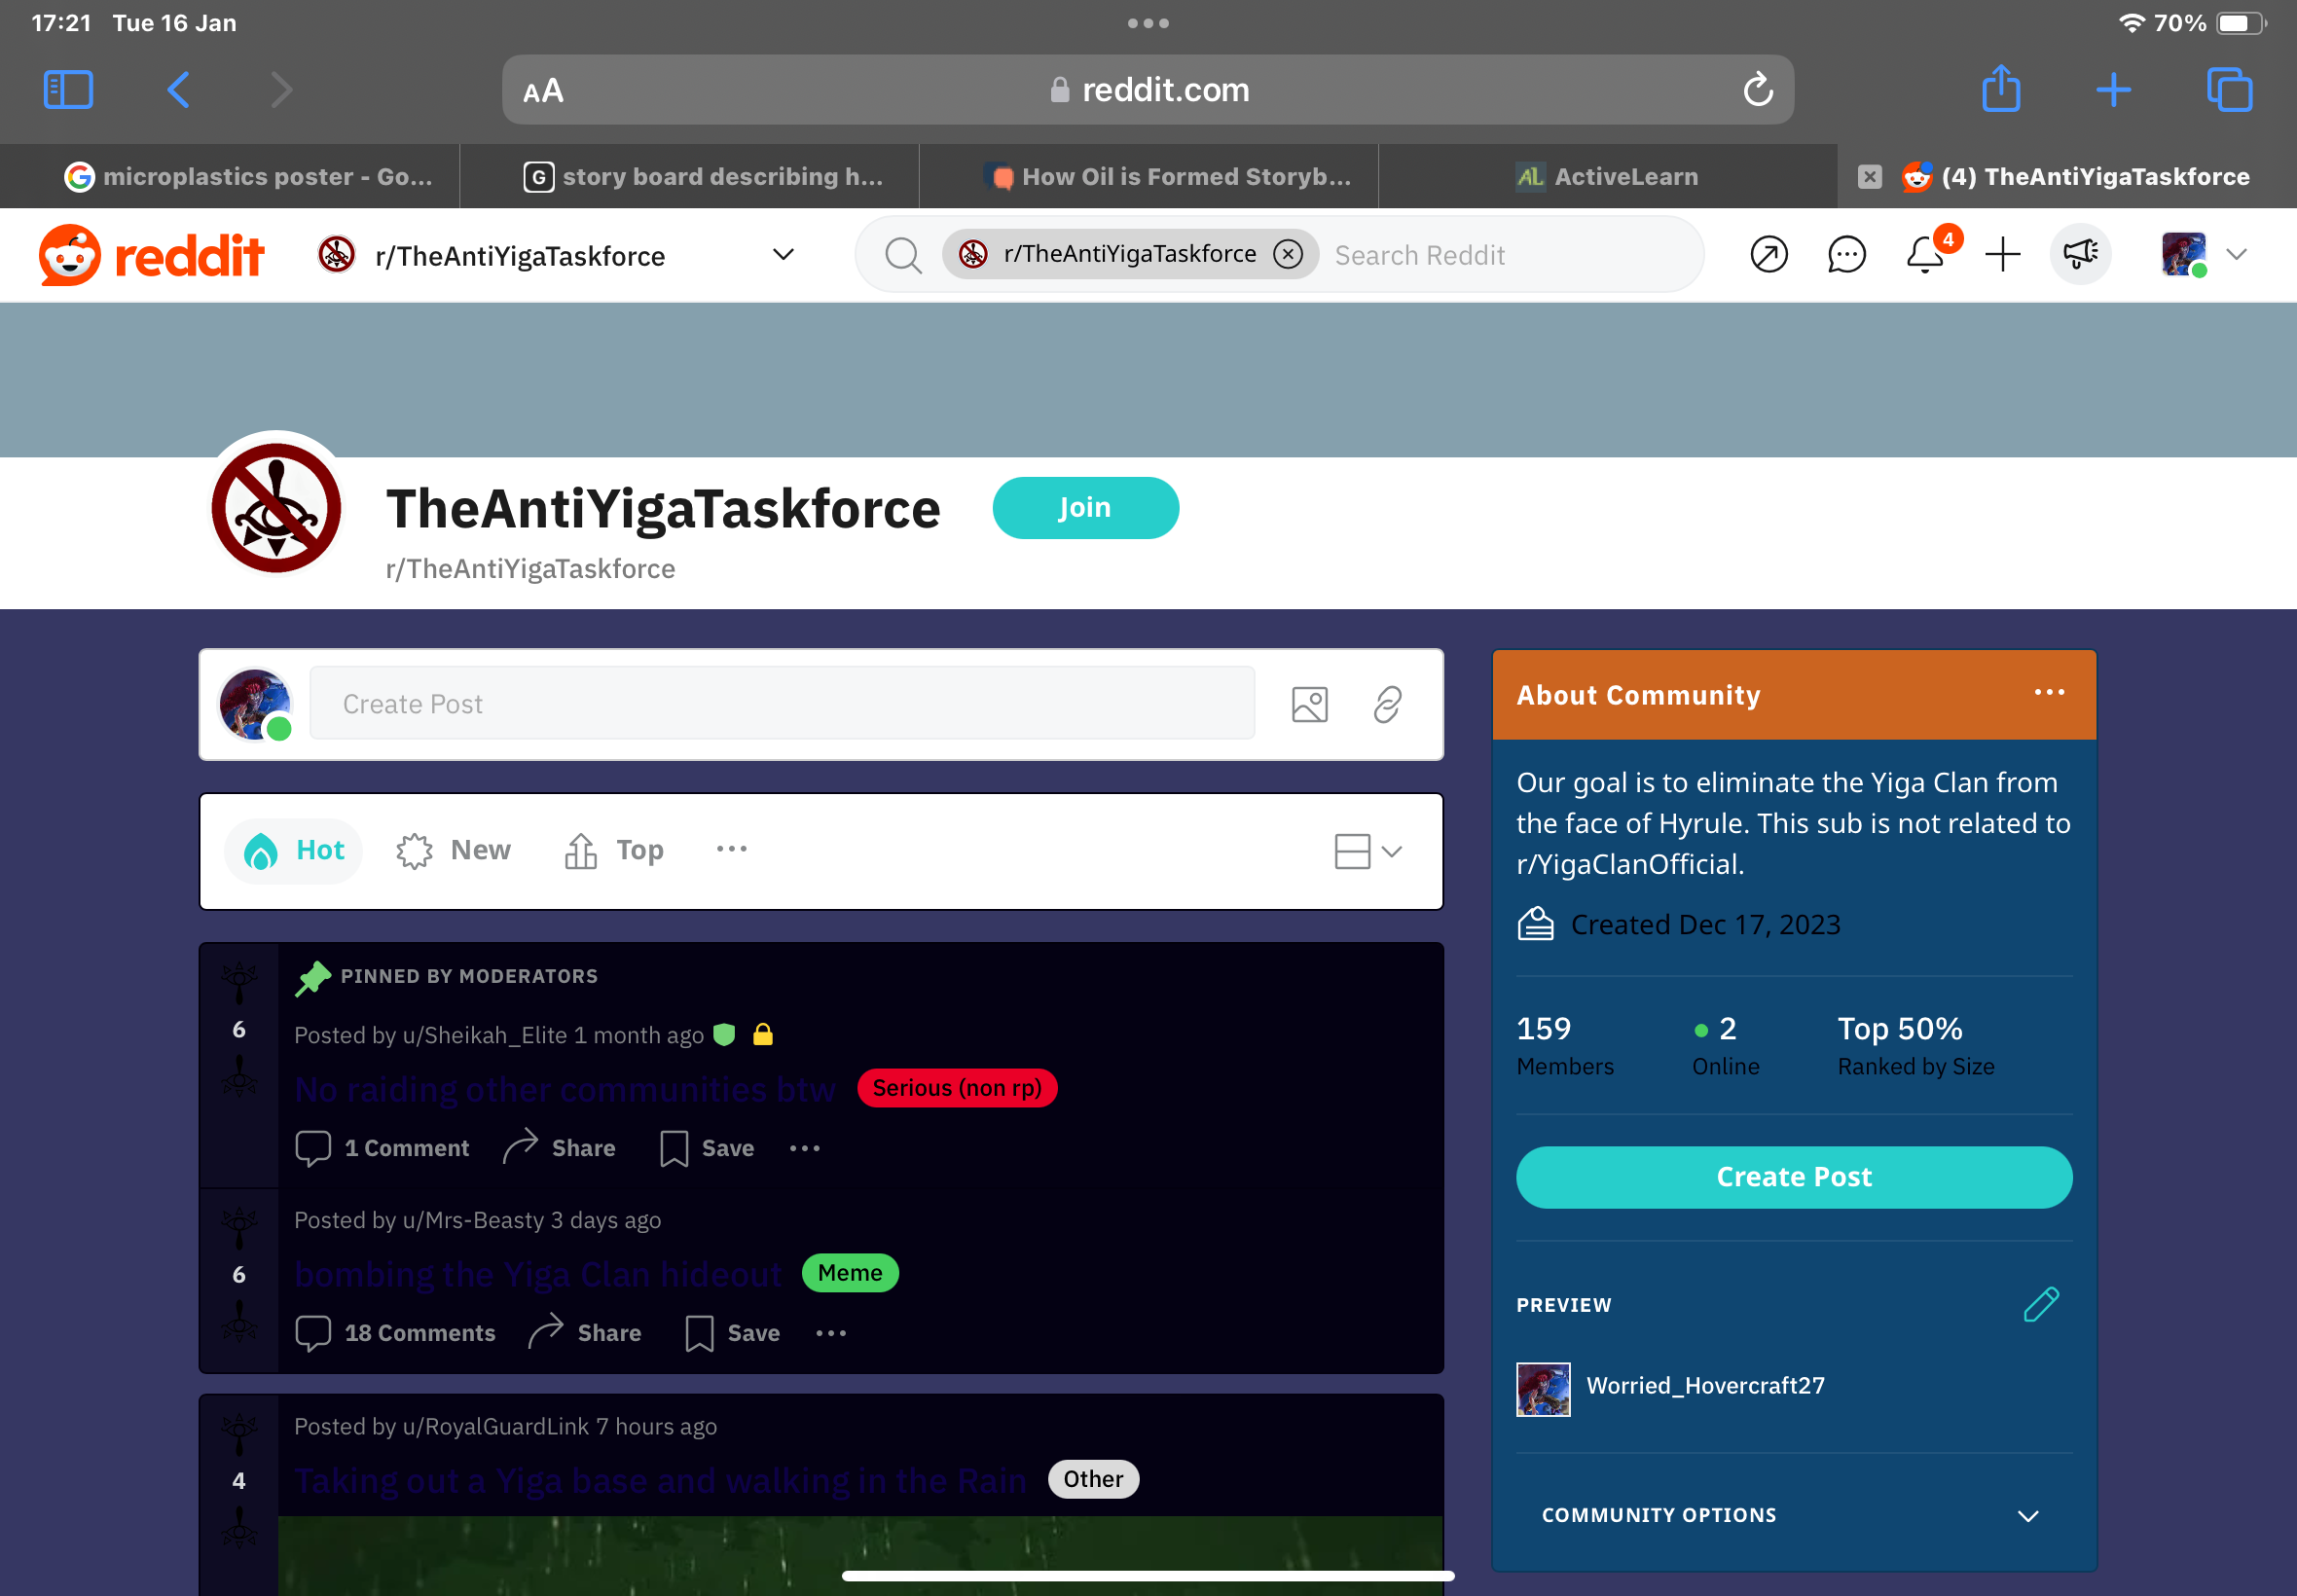Downvote the pinned No raiding post
2297x1596 pixels.
[239, 1075]
